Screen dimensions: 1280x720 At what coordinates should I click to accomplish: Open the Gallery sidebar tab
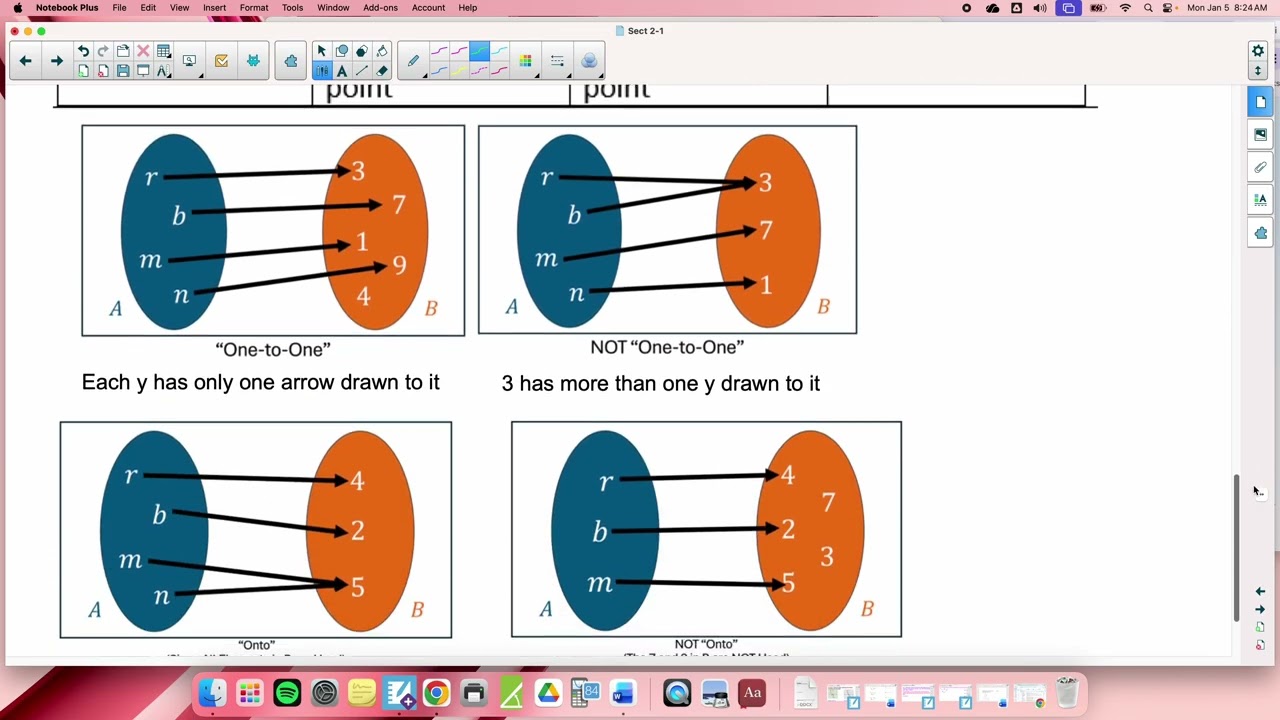click(1260, 135)
